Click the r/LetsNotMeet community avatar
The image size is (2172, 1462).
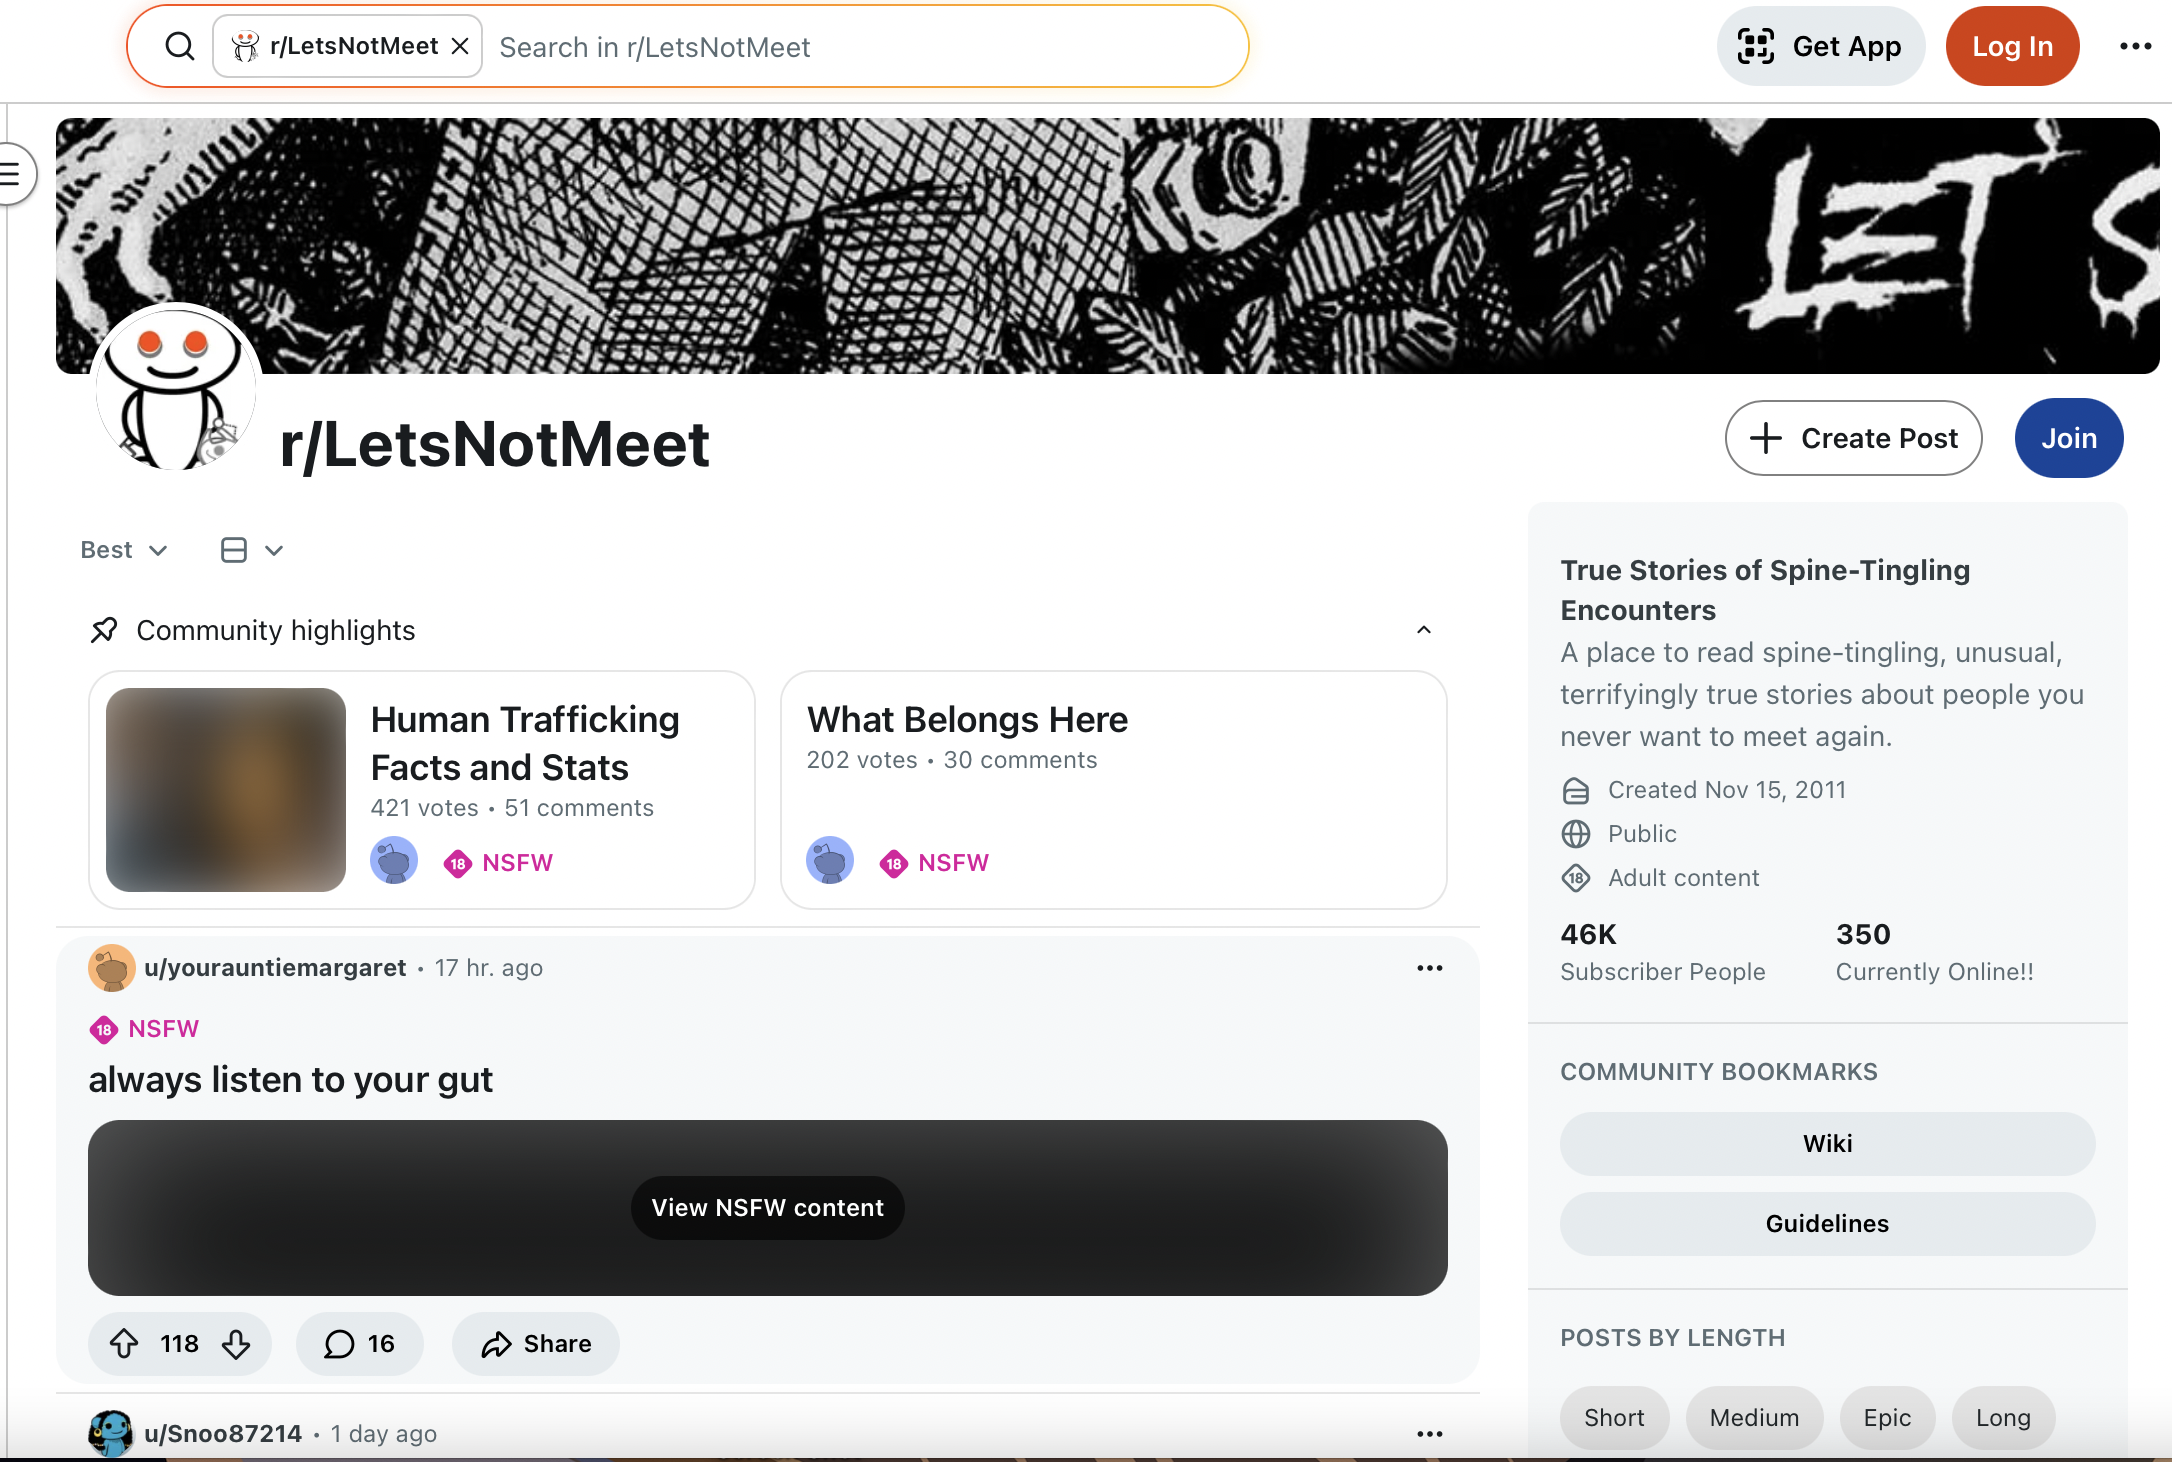pos(176,388)
